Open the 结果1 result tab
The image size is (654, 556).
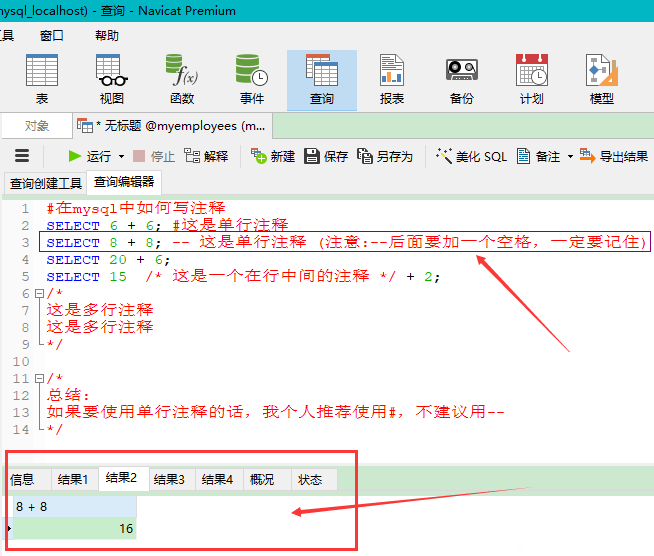click(73, 479)
